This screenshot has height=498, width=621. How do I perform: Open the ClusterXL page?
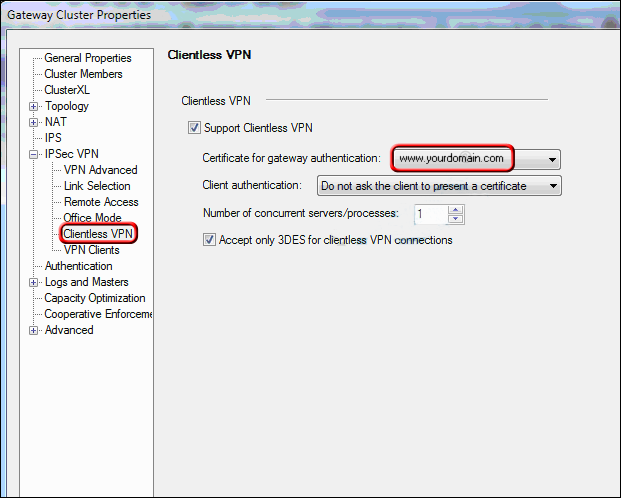pos(67,90)
